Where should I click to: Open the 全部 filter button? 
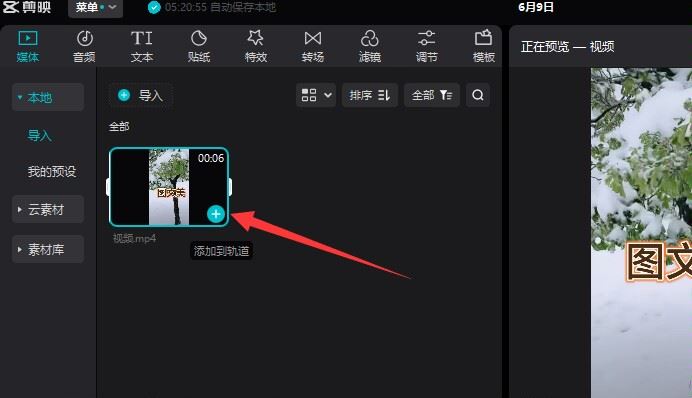[432, 95]
